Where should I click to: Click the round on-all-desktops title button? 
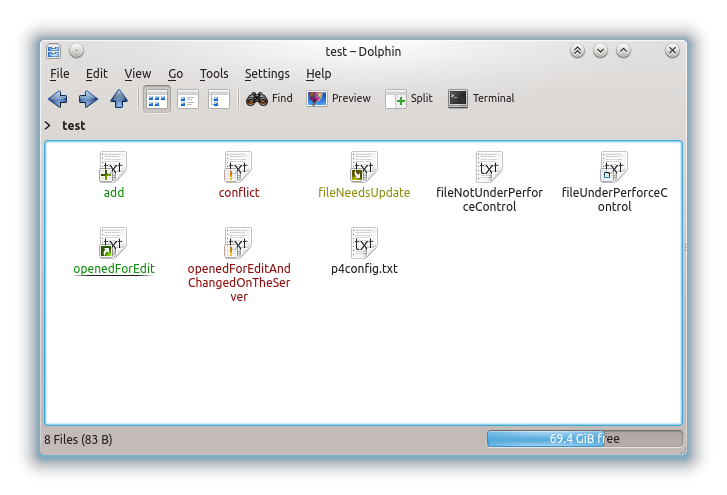(77, 51)
